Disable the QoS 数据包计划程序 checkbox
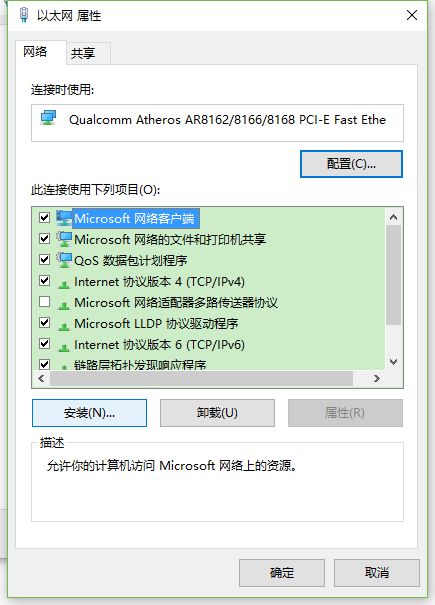Image resolution: width=435 pixels, height=605 pixels. coord(45,259)
